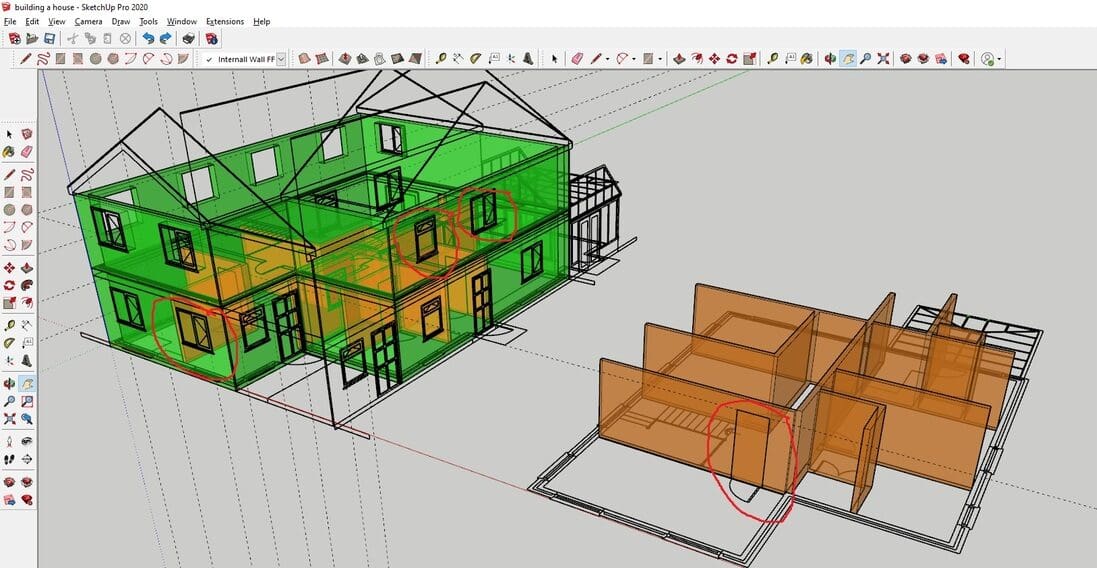Select the Sandbox From Contours tool
1097x568 pixels.
[304, 59]
